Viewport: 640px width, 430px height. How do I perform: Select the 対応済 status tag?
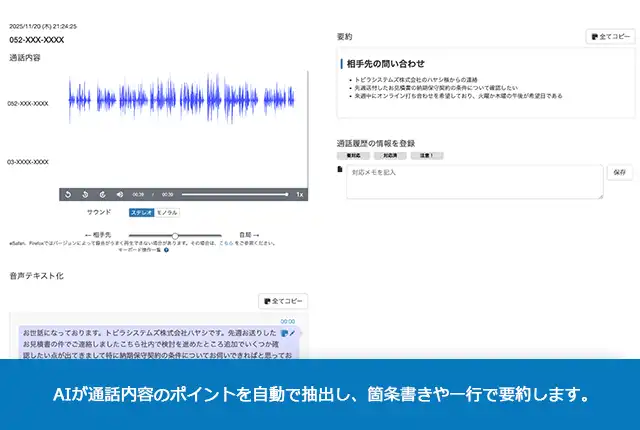pos(389,156)
